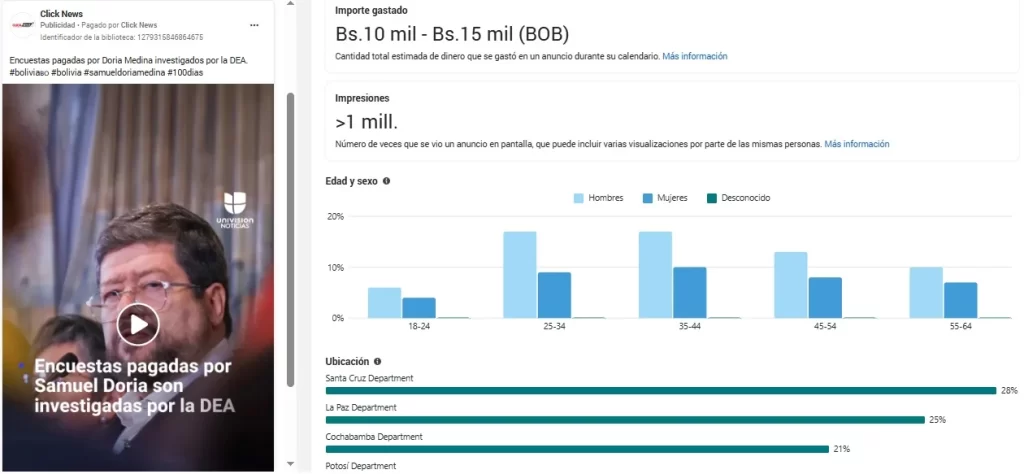Click the Univision Noticias logo on video
The width and height of the screenshot is (1024, 474).
tap(234, 213)
